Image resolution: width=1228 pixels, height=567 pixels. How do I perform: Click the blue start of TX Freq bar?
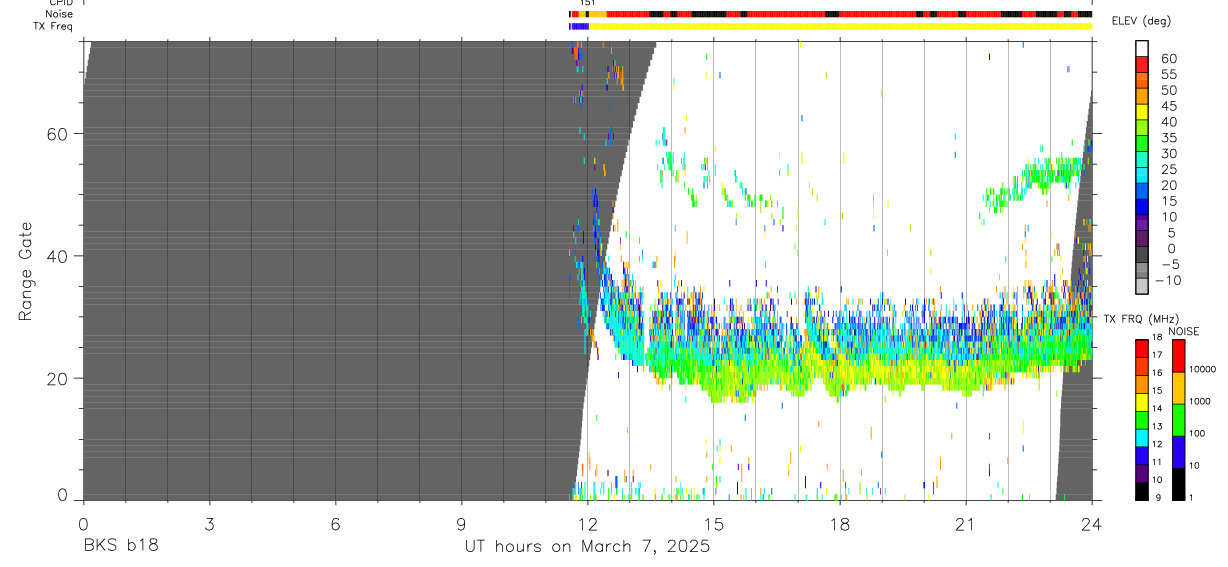(x=579, y=26)
